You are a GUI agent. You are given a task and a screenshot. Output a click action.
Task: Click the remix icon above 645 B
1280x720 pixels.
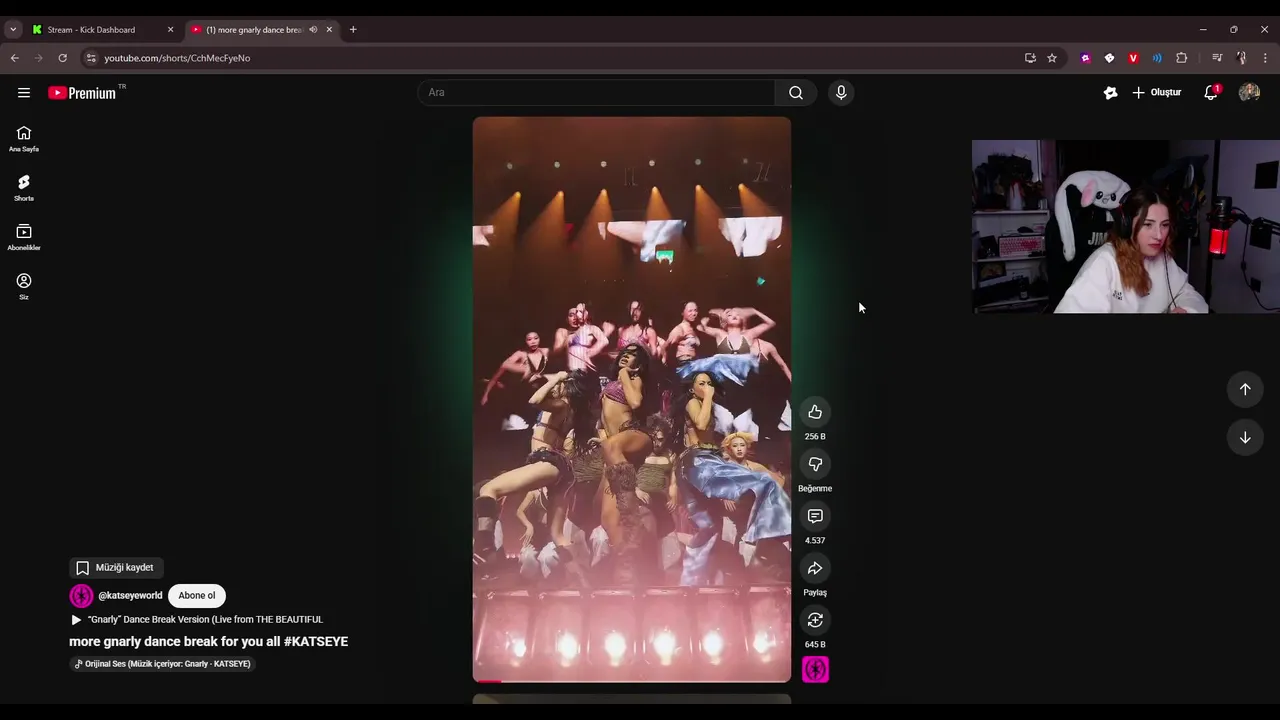[815, 620]
